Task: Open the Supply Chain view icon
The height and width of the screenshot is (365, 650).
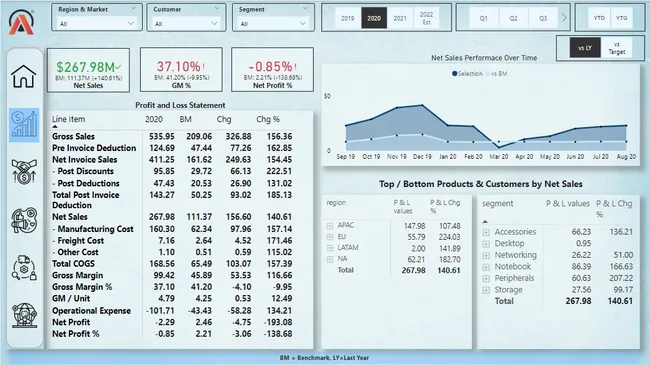Action: pos(24,268)
